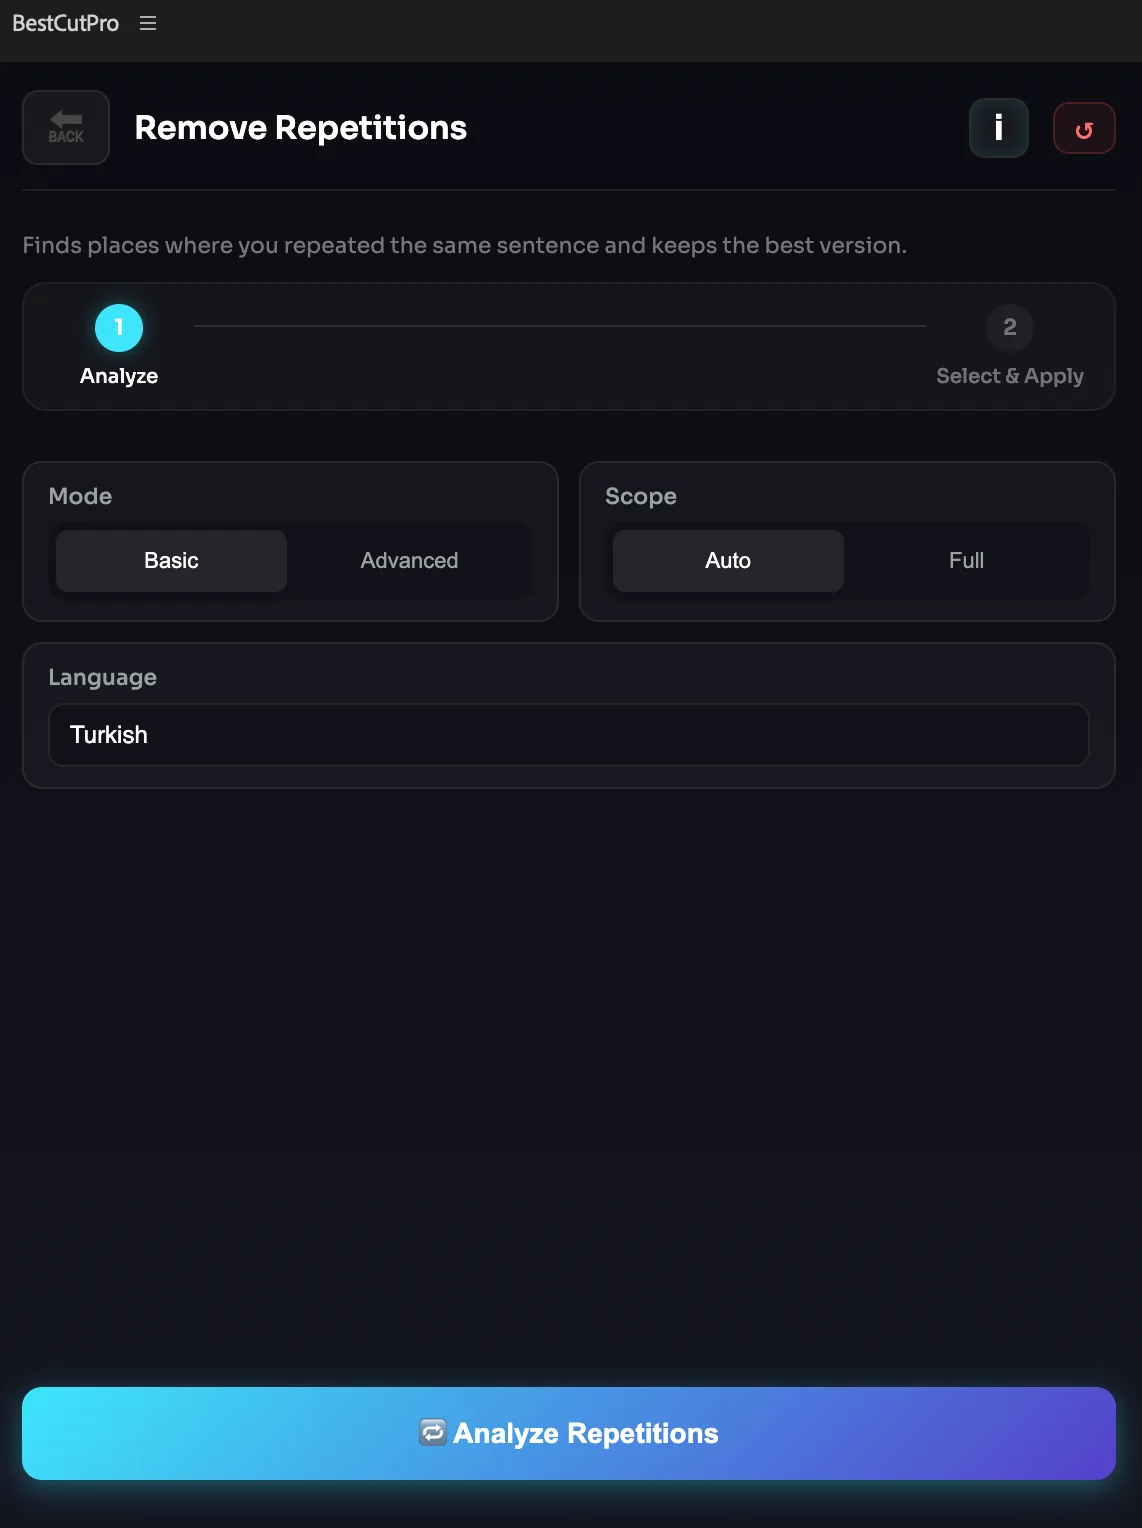Click the info icon in the header

pos(997,127)
